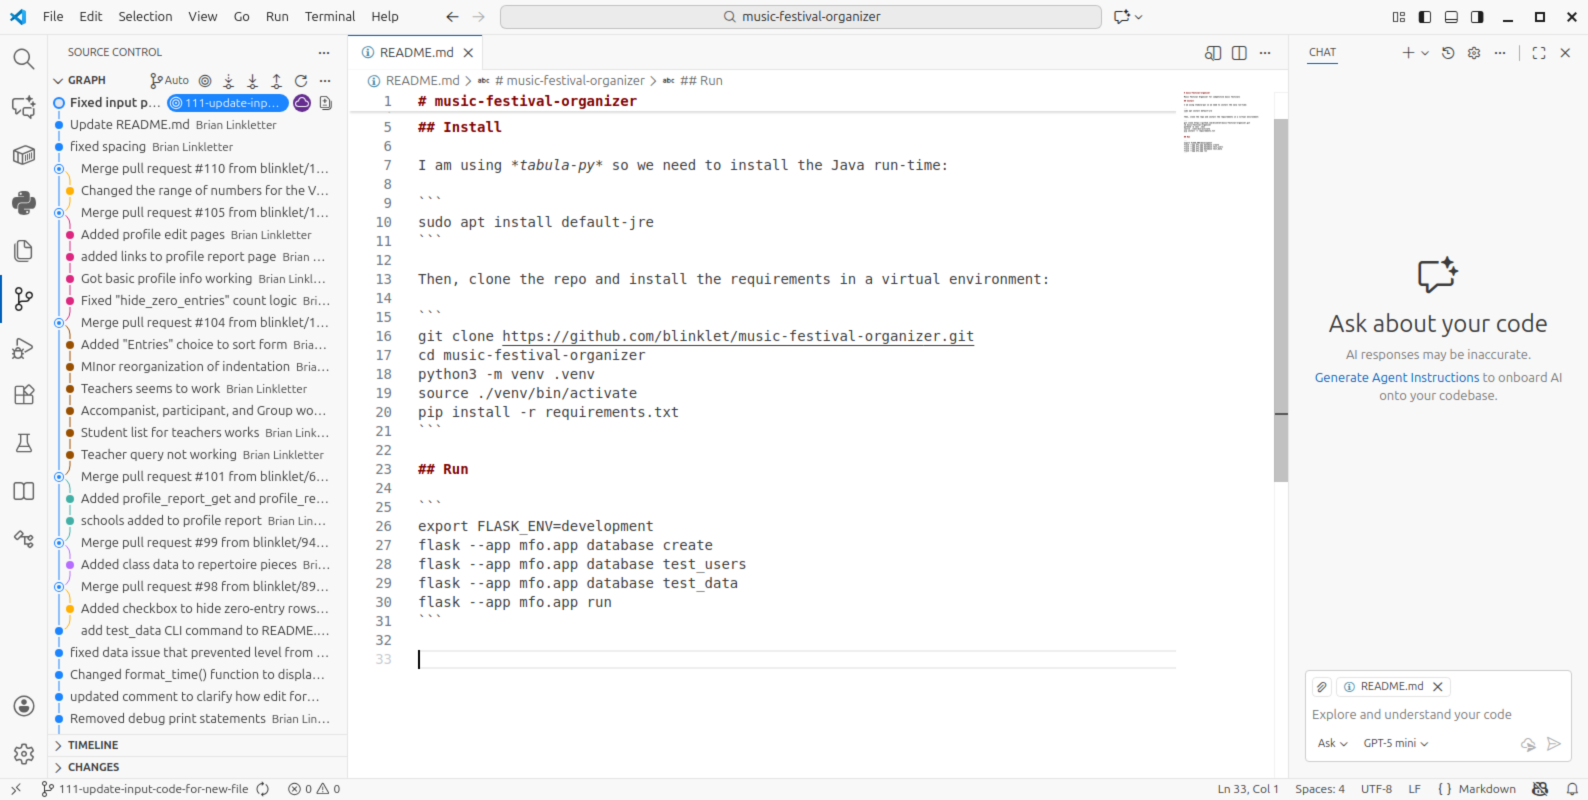Click the editor vertical scrollbar thumb
The height and width of the screenshot is (800, 1588).
(1281, 300)
